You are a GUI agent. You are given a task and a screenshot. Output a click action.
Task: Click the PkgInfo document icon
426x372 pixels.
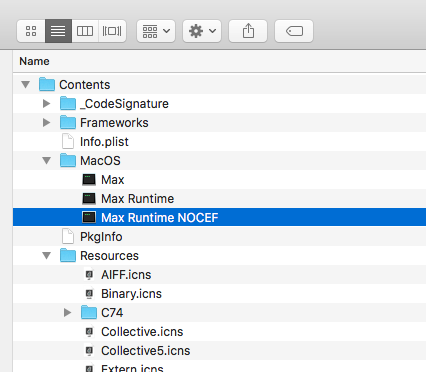(x=68, y=236)
